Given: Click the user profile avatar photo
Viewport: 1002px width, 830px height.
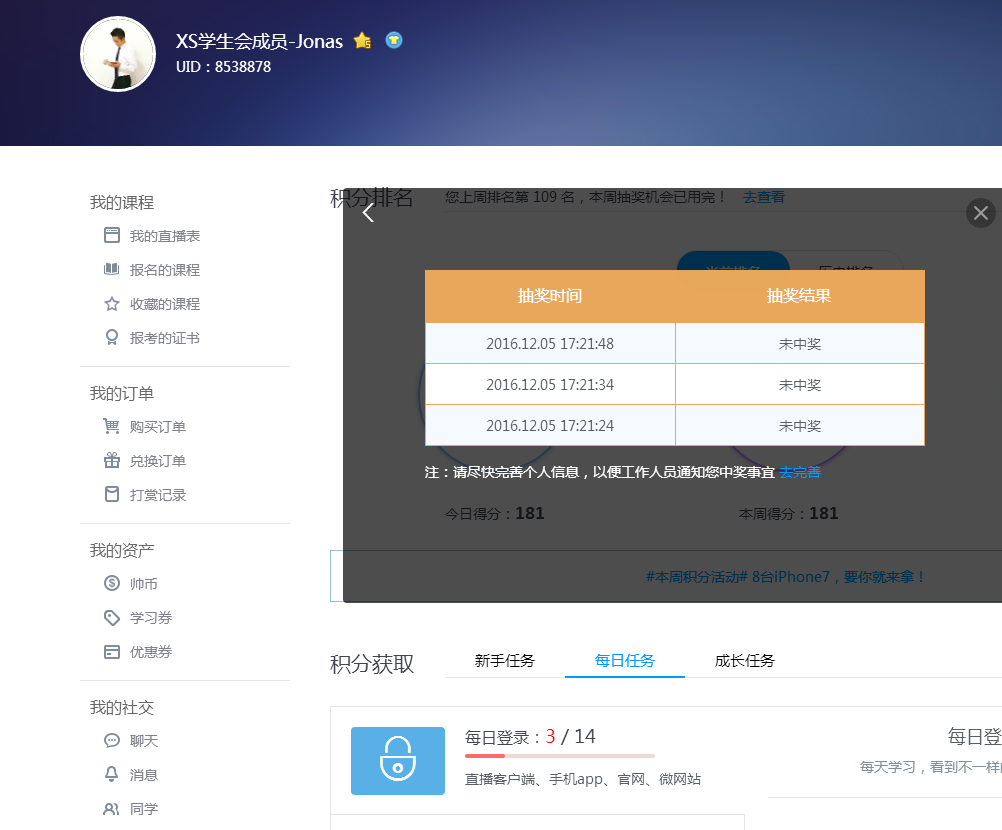Looking at the screenshot, I should pos(118,54).
